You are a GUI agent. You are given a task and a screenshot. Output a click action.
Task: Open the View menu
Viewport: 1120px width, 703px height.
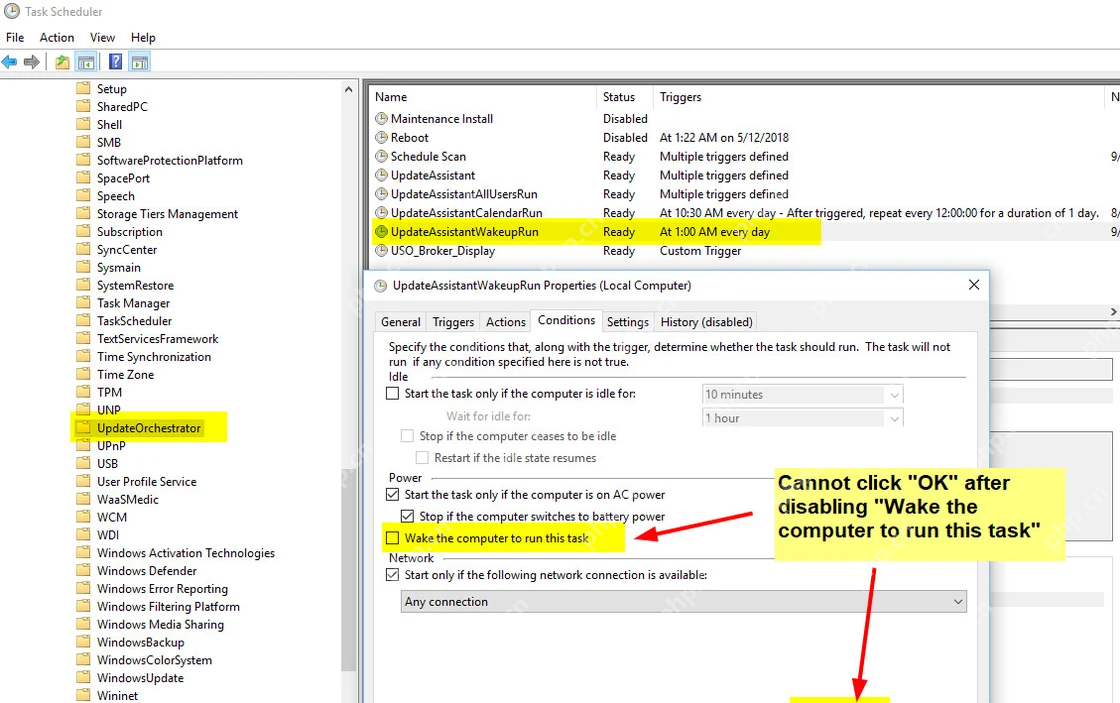(x=102, y=37)
